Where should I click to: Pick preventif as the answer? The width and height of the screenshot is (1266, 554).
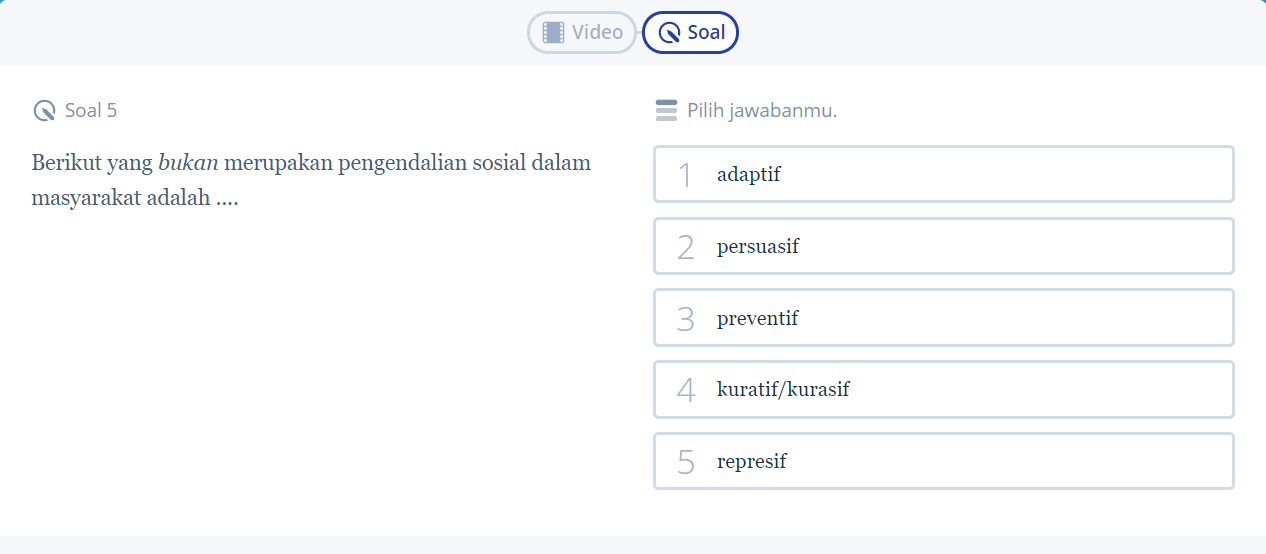pos(943,318)
